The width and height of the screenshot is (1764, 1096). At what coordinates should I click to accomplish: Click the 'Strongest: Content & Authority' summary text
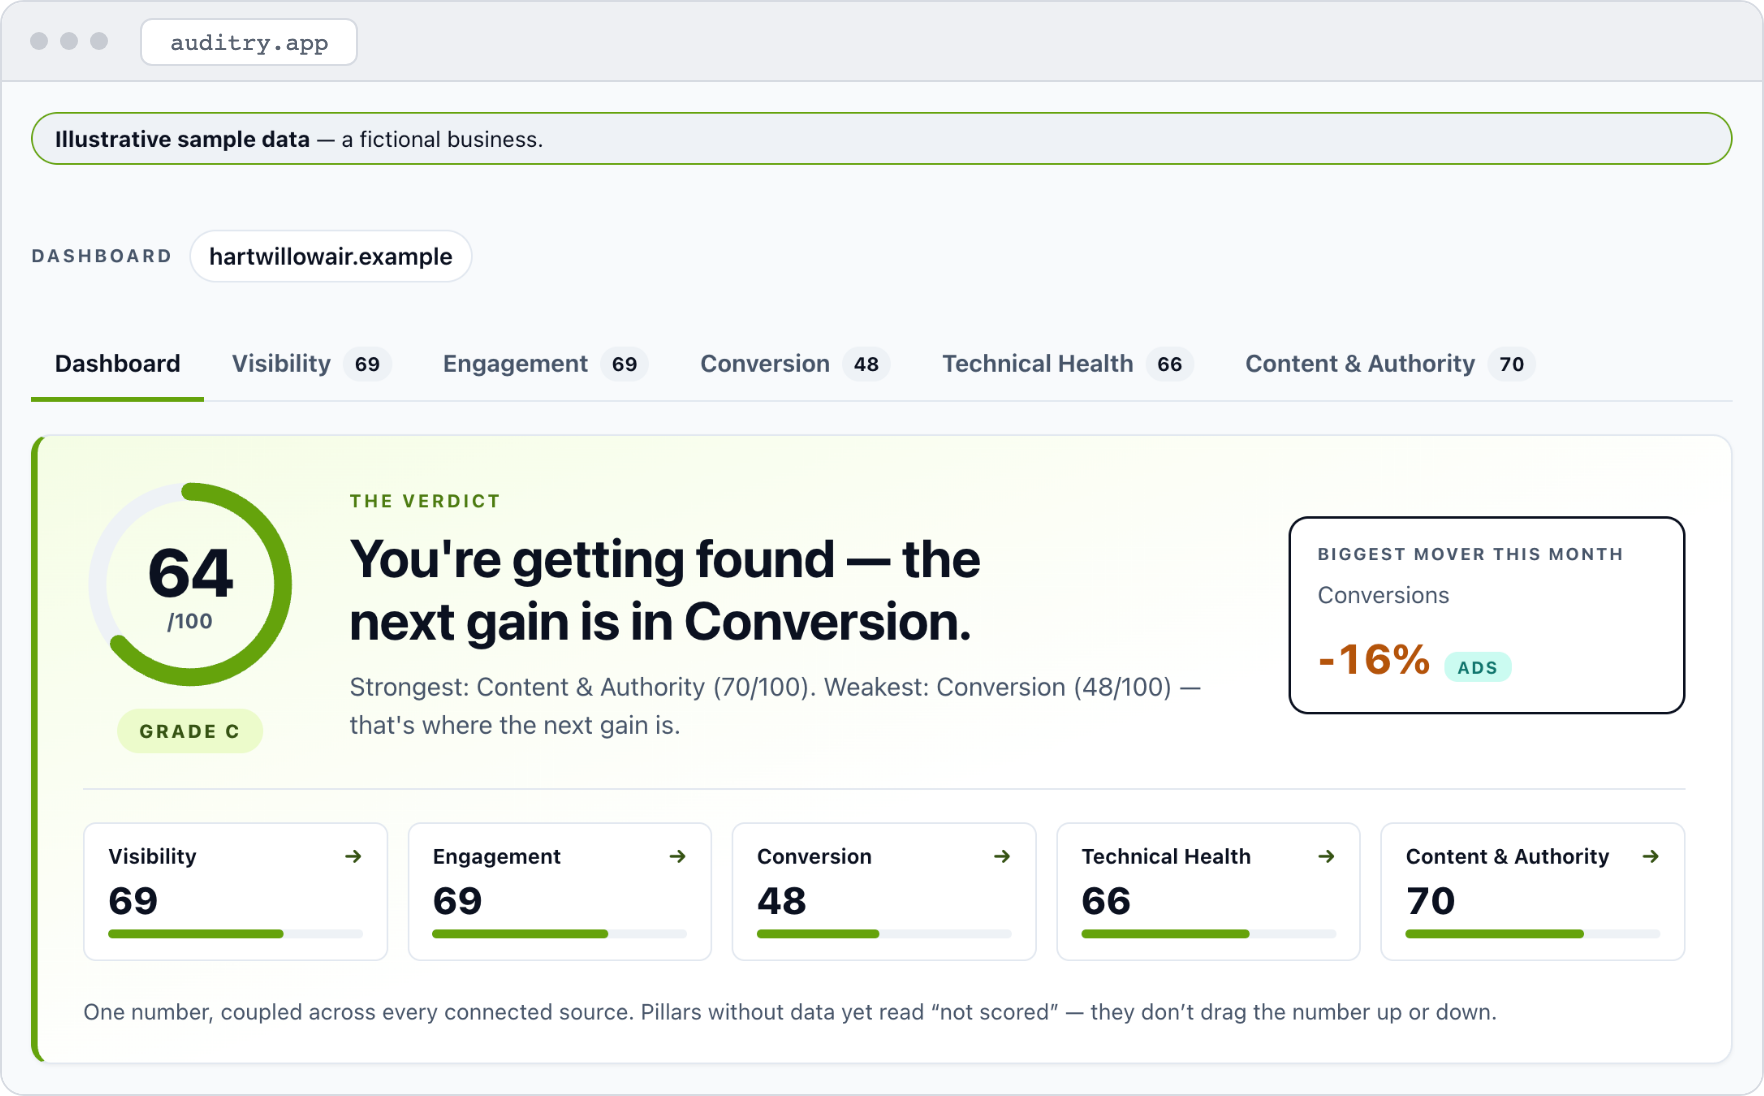pyautogui.click(x=775, y=706)
